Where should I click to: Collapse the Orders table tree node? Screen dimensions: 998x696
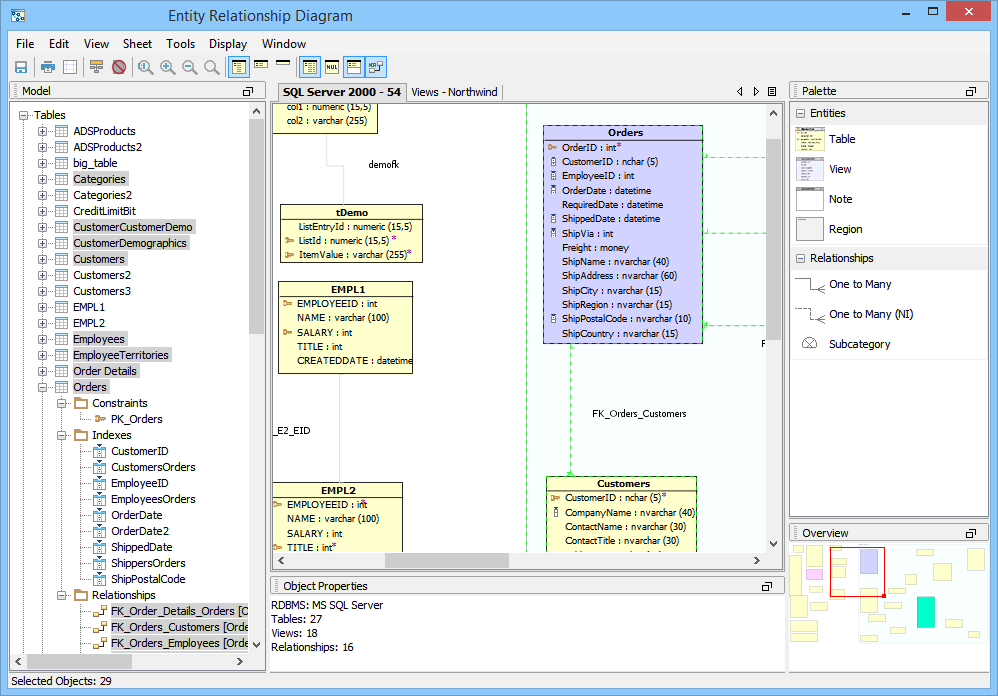pos(43,387)
